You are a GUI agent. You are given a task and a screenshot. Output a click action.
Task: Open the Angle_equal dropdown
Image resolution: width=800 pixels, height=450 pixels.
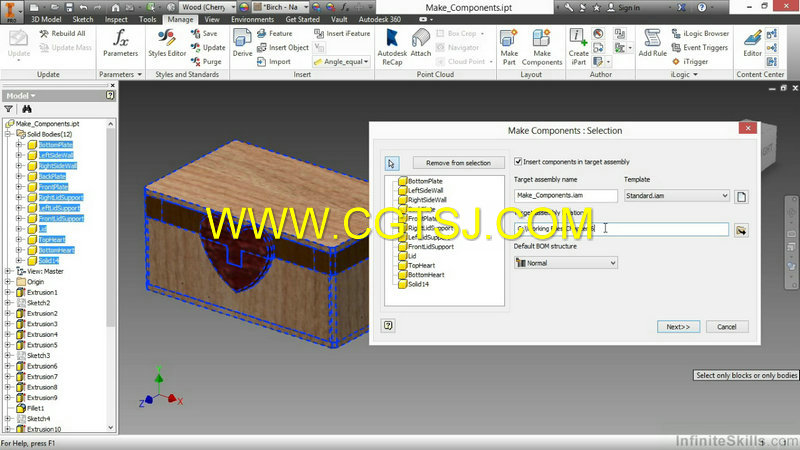(366, 61)
